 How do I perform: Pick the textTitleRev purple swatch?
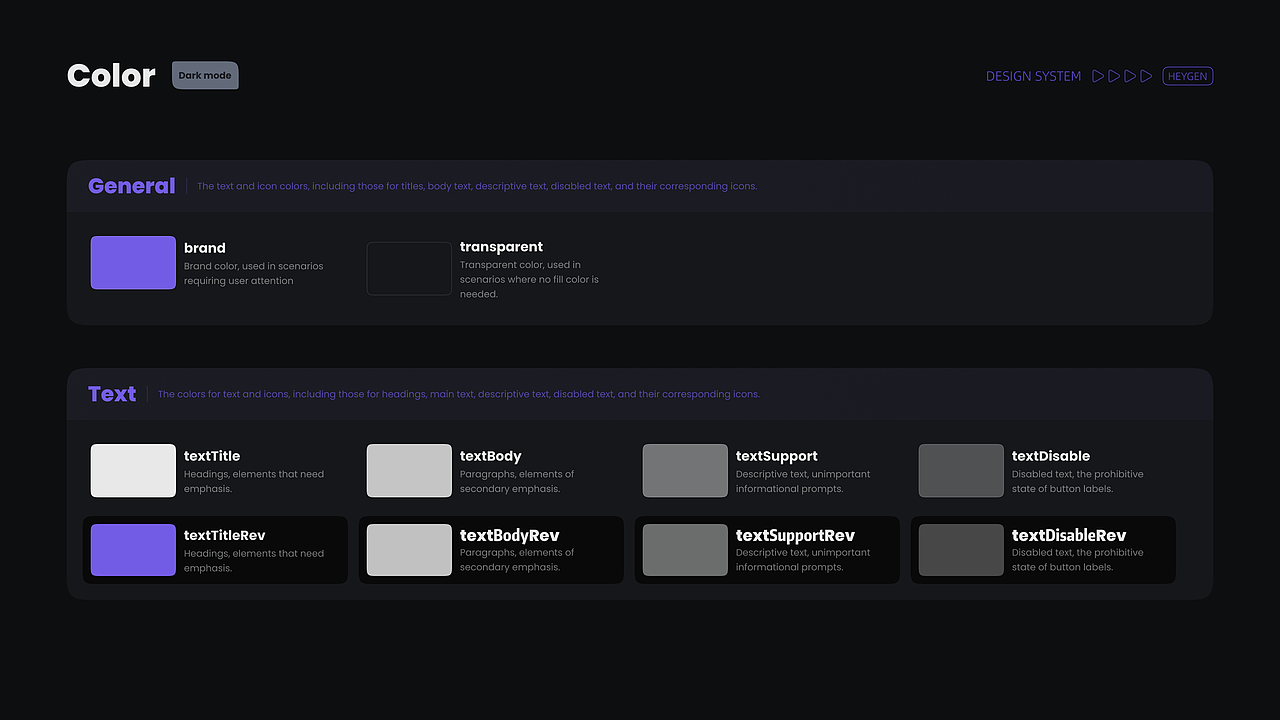point(133,550)
